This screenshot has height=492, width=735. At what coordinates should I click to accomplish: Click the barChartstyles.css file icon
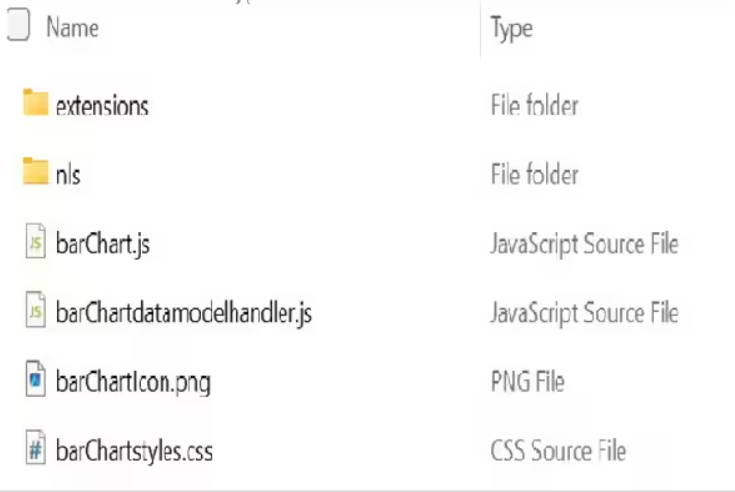point(35,450)
